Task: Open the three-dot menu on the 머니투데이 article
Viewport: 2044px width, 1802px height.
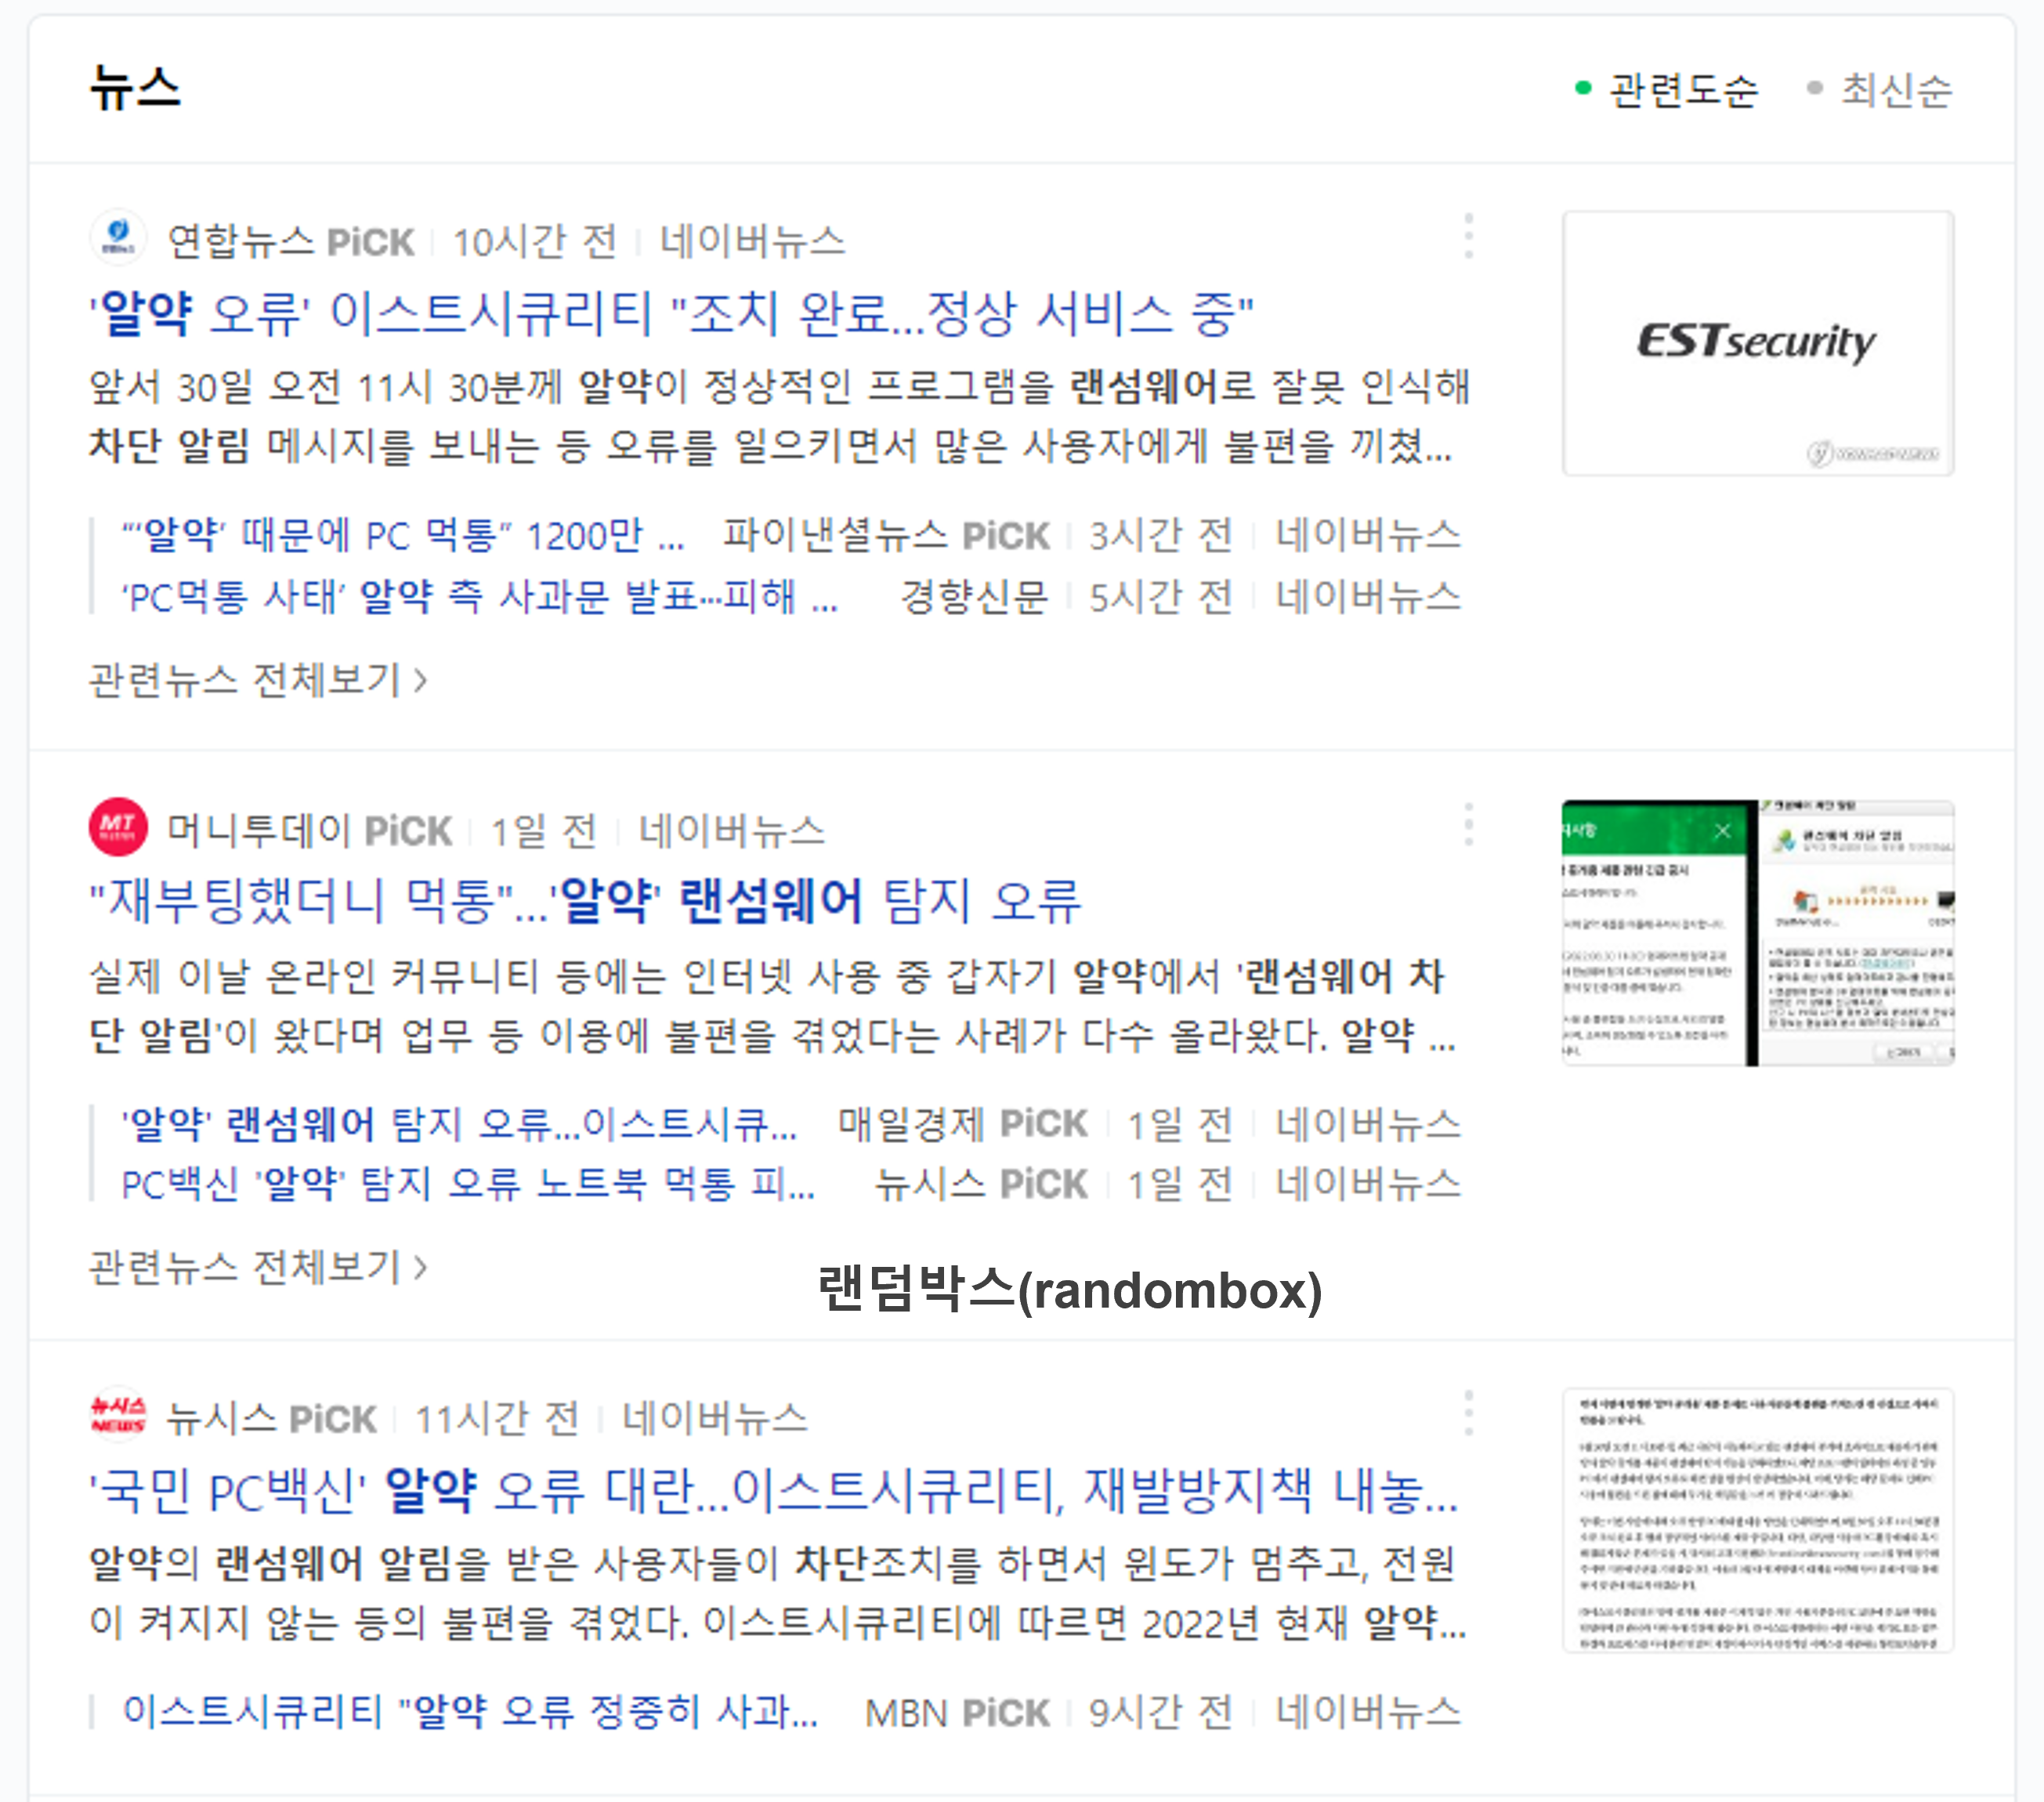Action: [x=1468, y=823]
